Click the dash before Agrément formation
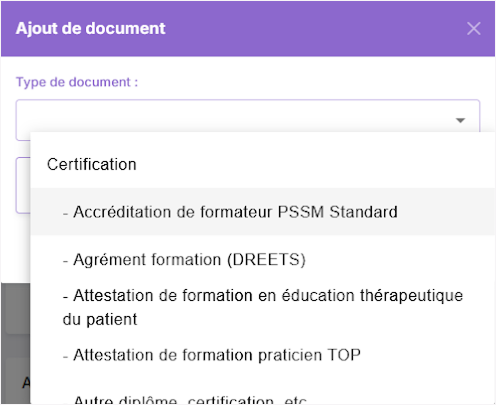This screenshot has height=405, width=496. click(x=65, y=260)
